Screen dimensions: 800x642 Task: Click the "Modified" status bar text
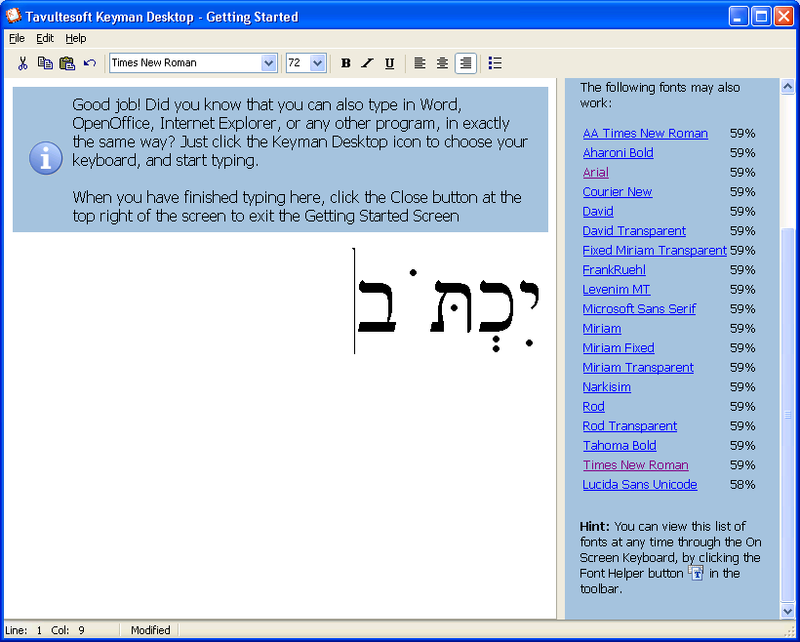[150, 630]
